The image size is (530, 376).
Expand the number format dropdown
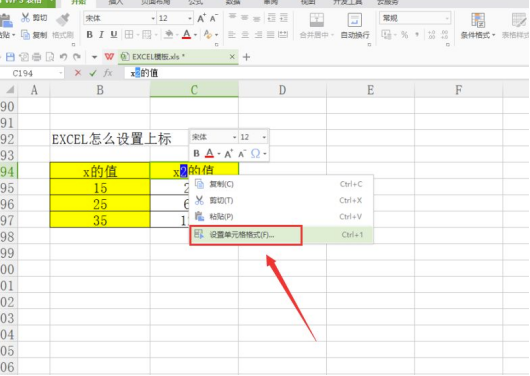coord(447,18)
